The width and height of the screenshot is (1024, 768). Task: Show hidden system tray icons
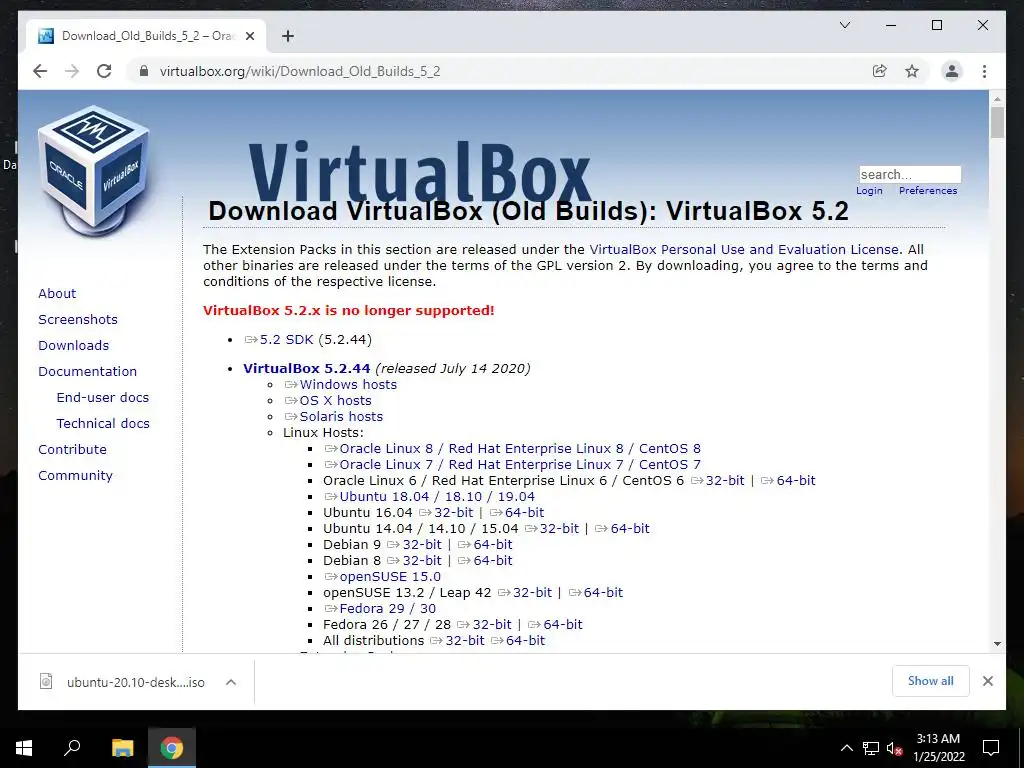846,748
